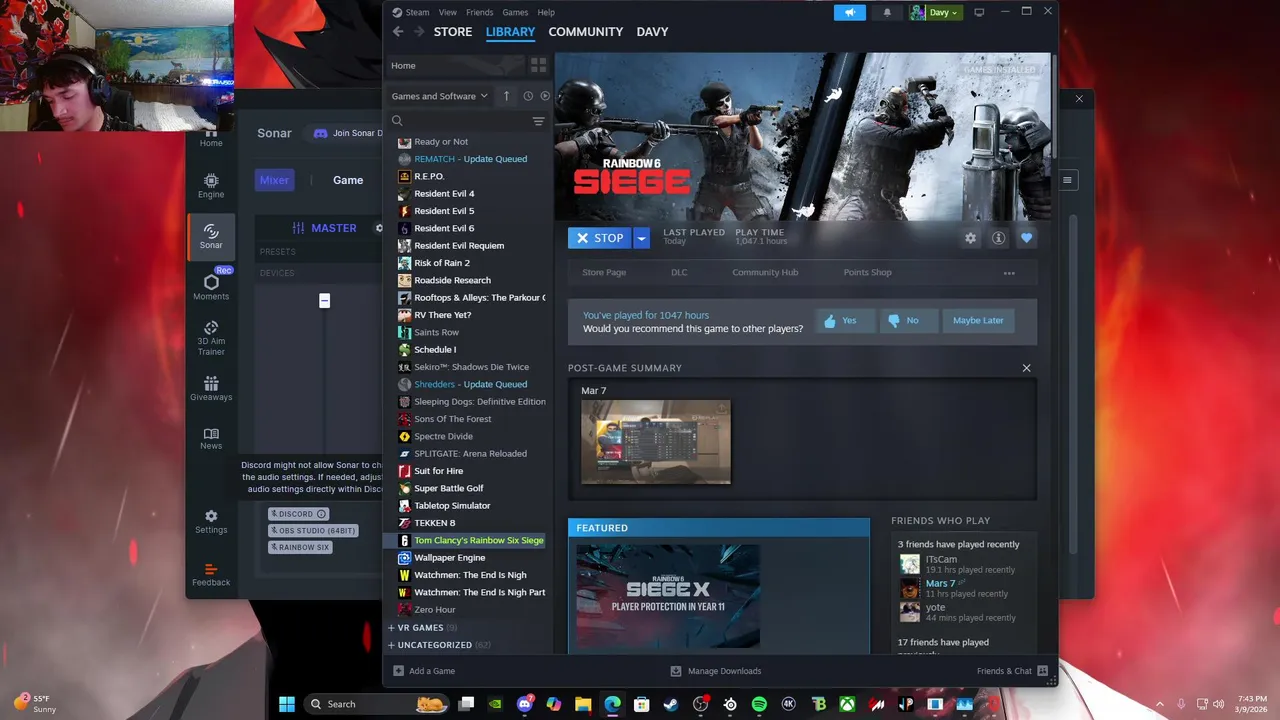Click the Steam forward navigation arrow

(x=419, y=32)
